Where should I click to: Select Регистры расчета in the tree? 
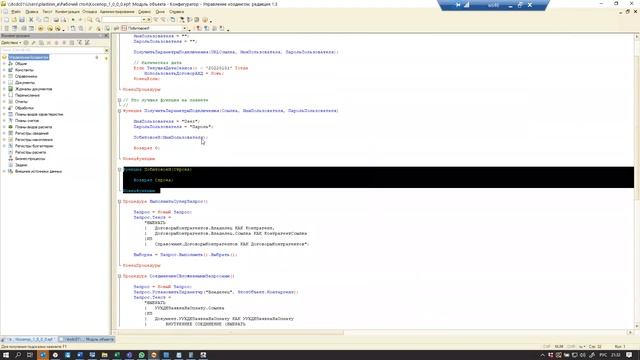click(x=31, y=152)
